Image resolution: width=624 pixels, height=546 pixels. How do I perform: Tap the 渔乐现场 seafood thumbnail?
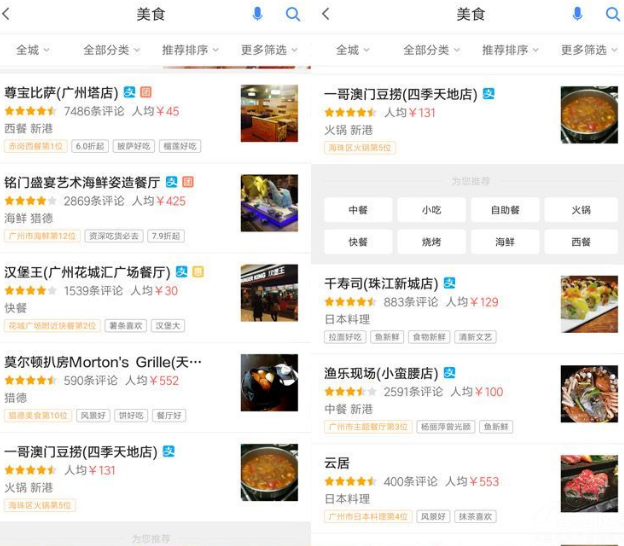click(589, 394)
